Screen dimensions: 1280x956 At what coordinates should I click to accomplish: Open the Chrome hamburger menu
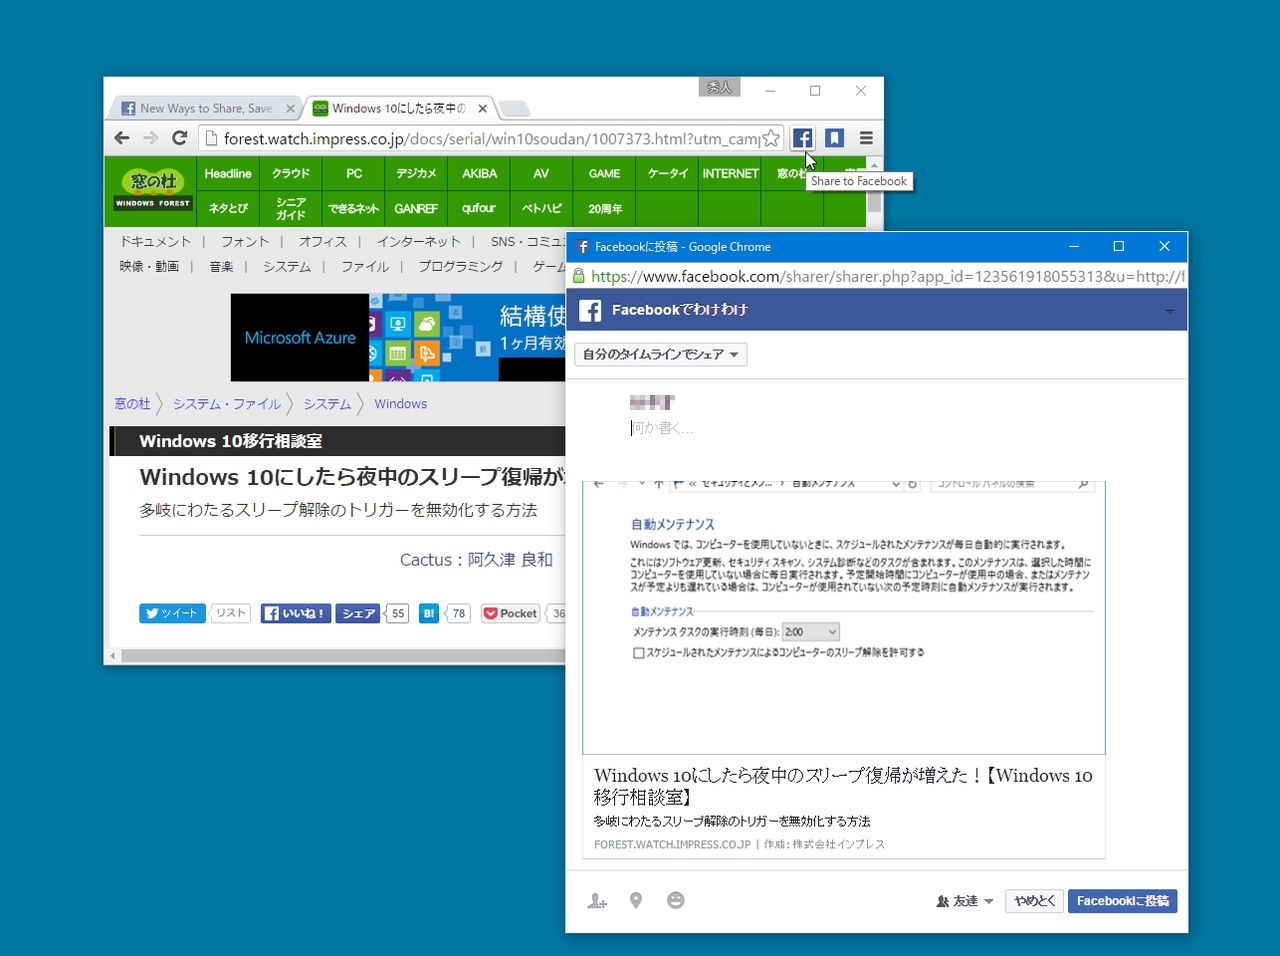[x=866, y=138]
